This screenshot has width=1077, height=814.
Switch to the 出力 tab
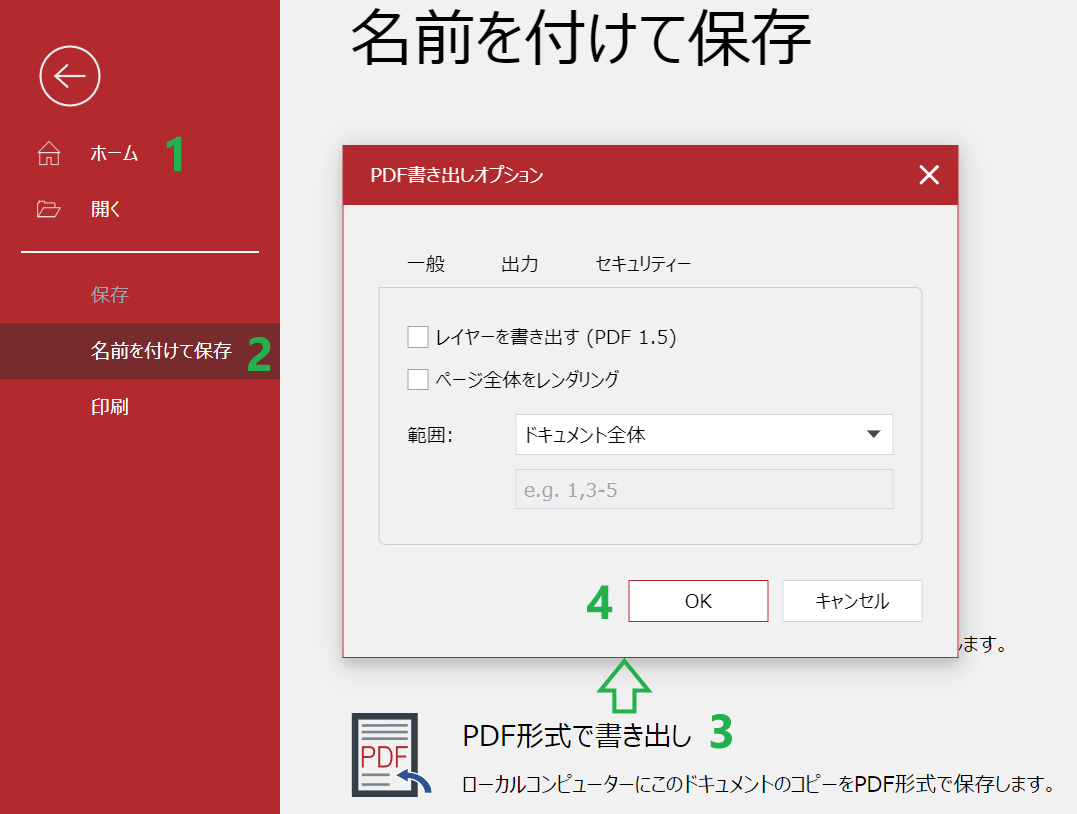(520, 264)
